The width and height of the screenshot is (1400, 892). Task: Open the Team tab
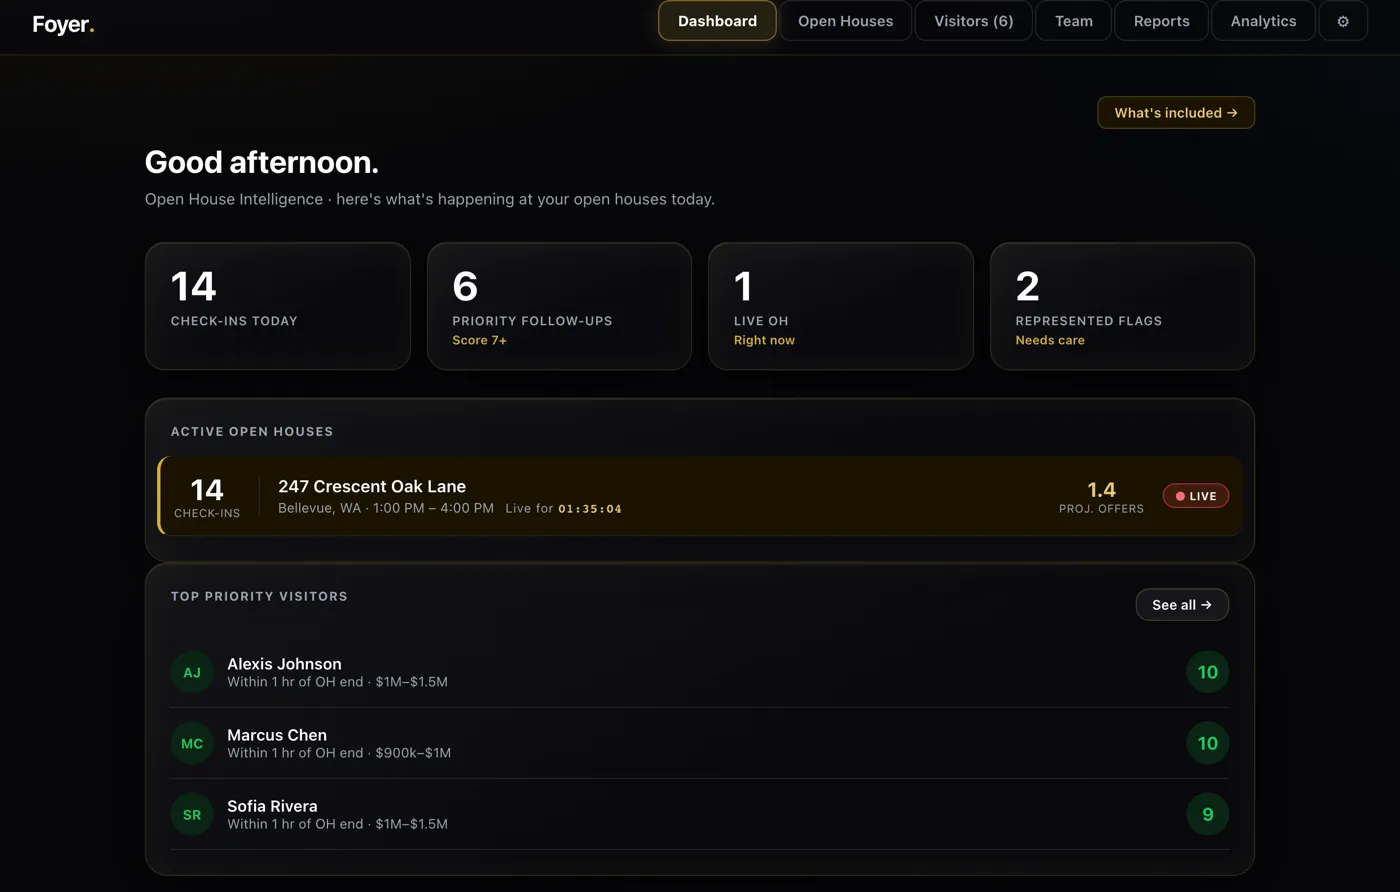pos(1073,21)
